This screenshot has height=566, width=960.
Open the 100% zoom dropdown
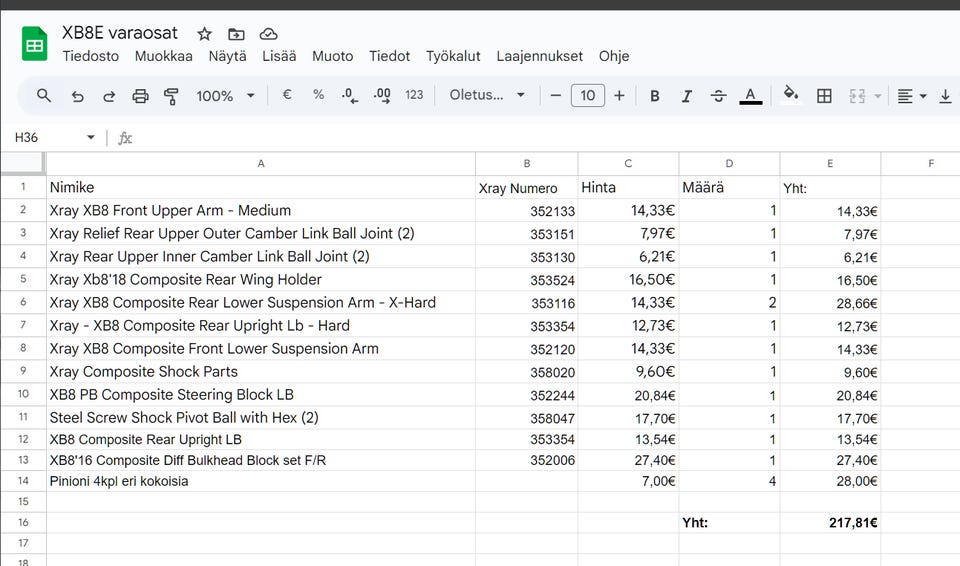click(x=225, y=96)
